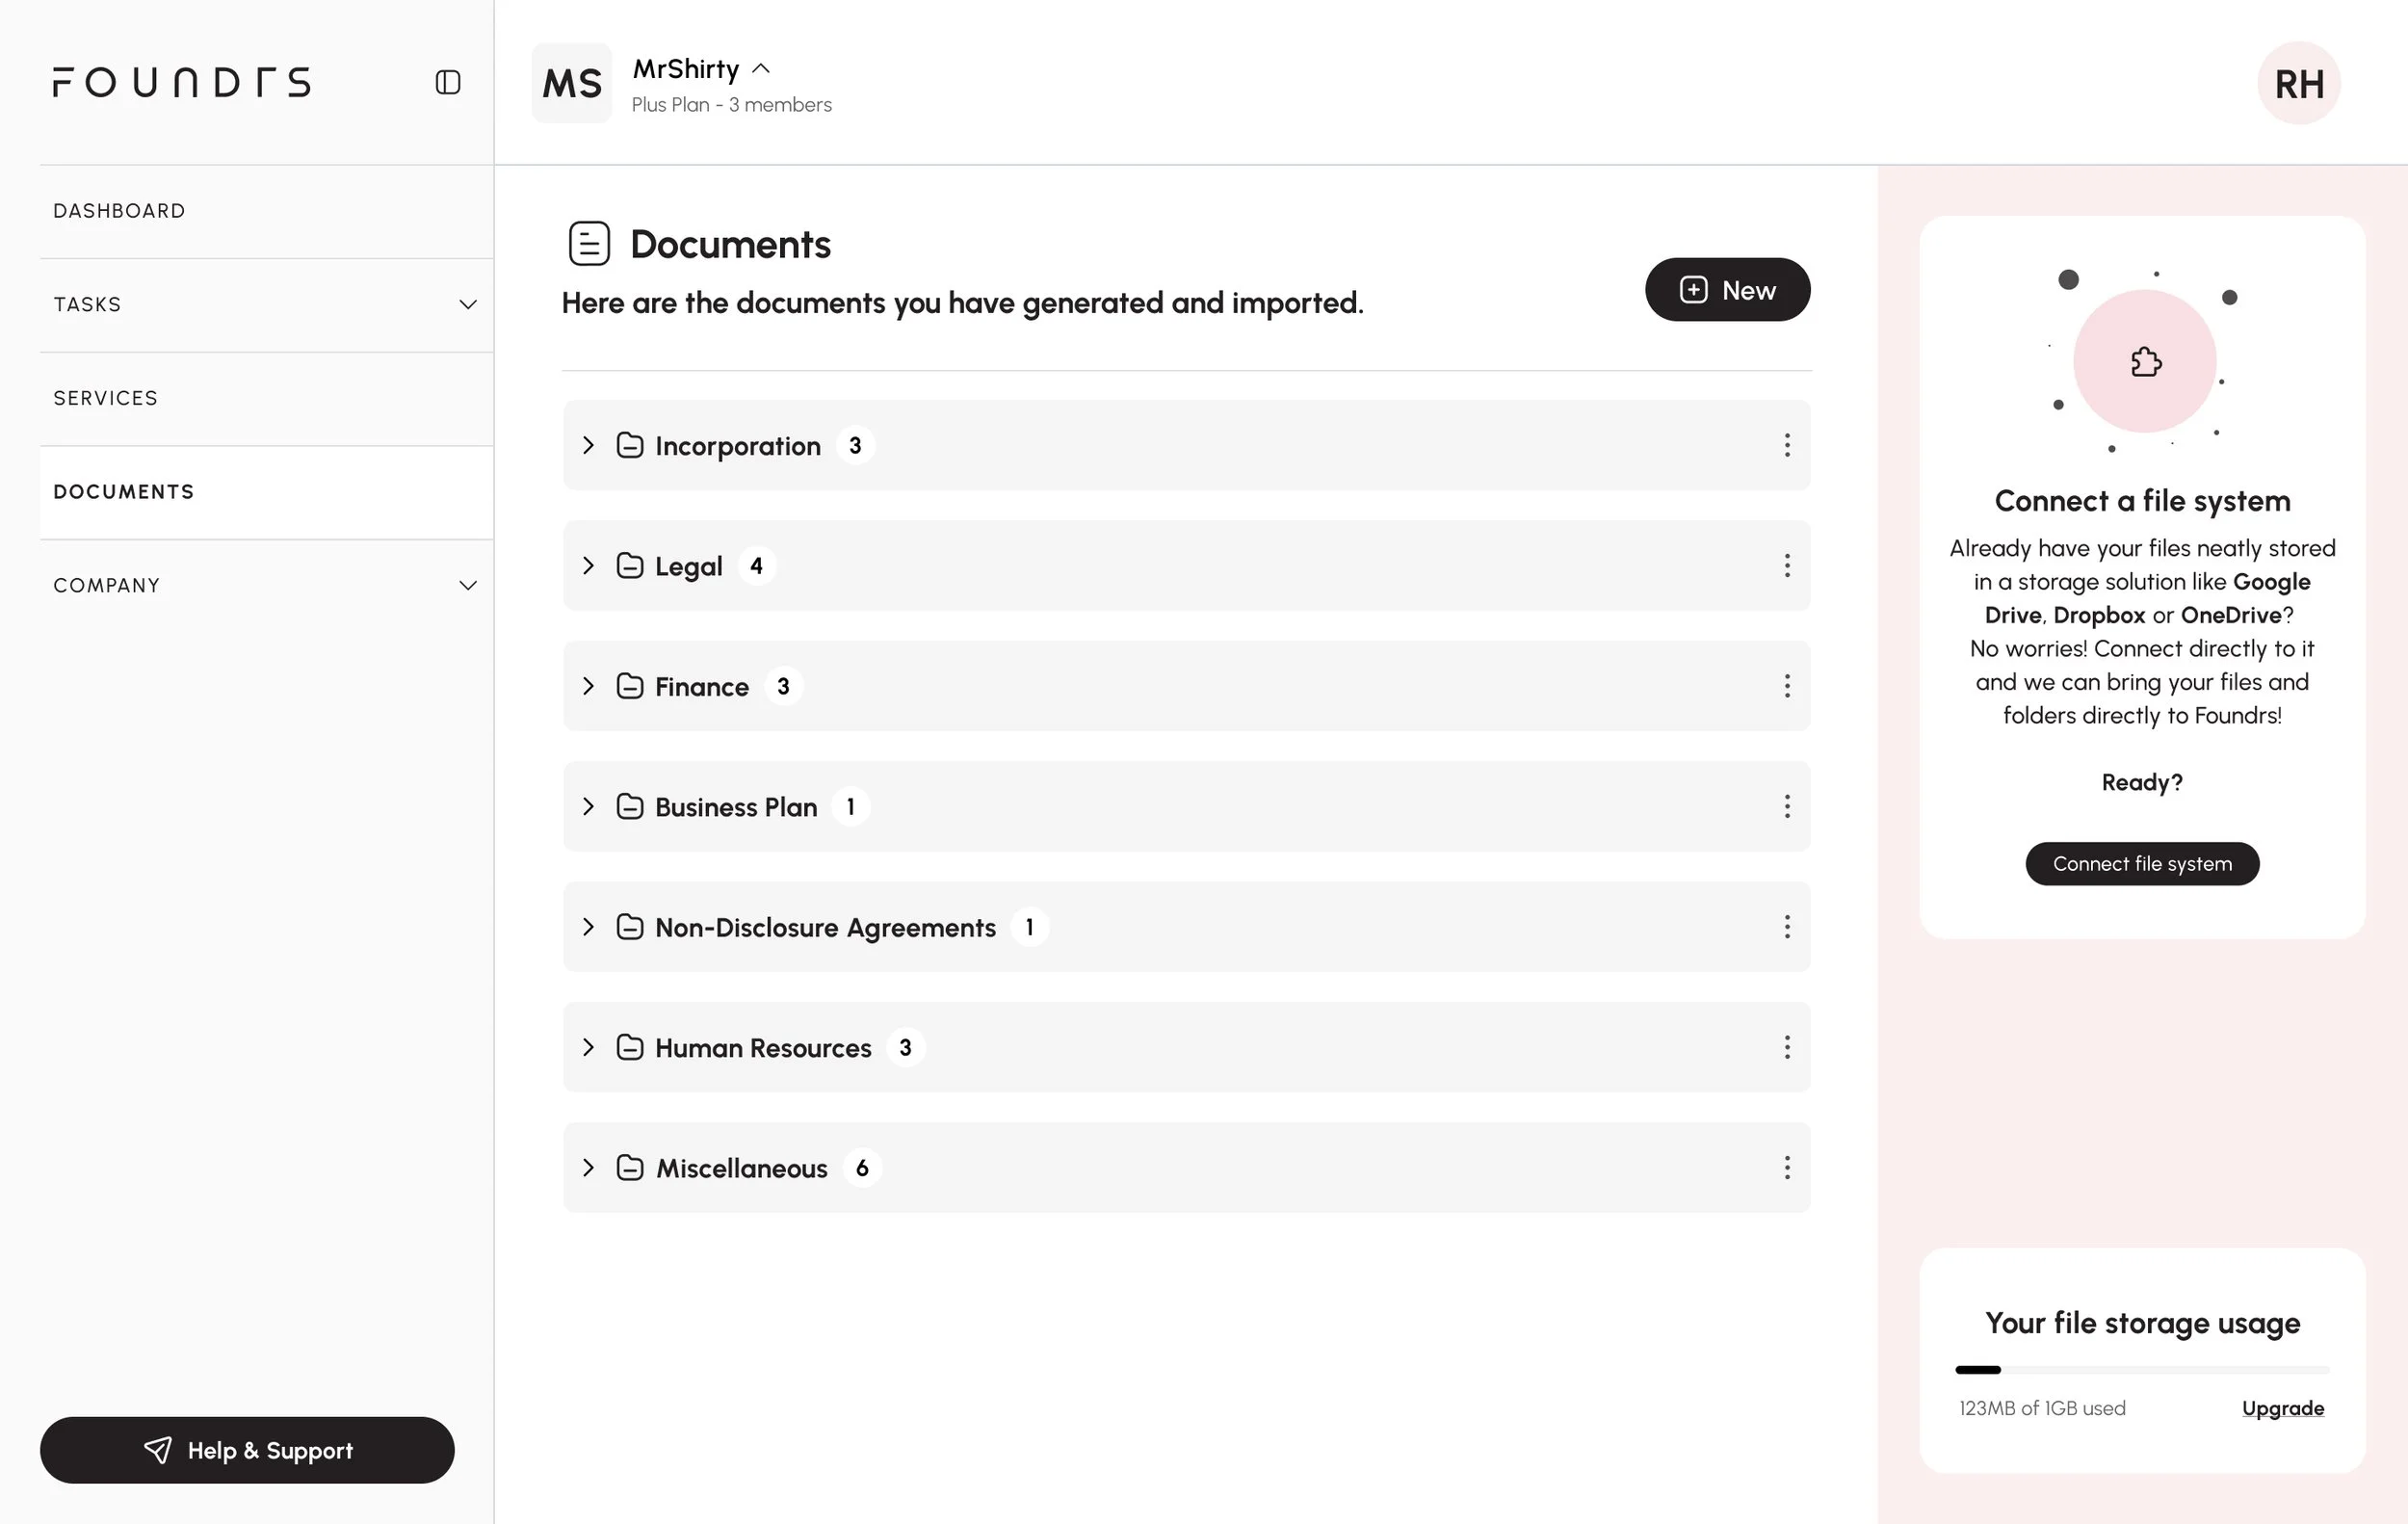Click the Human Resources folder icon

point(630,1047)
